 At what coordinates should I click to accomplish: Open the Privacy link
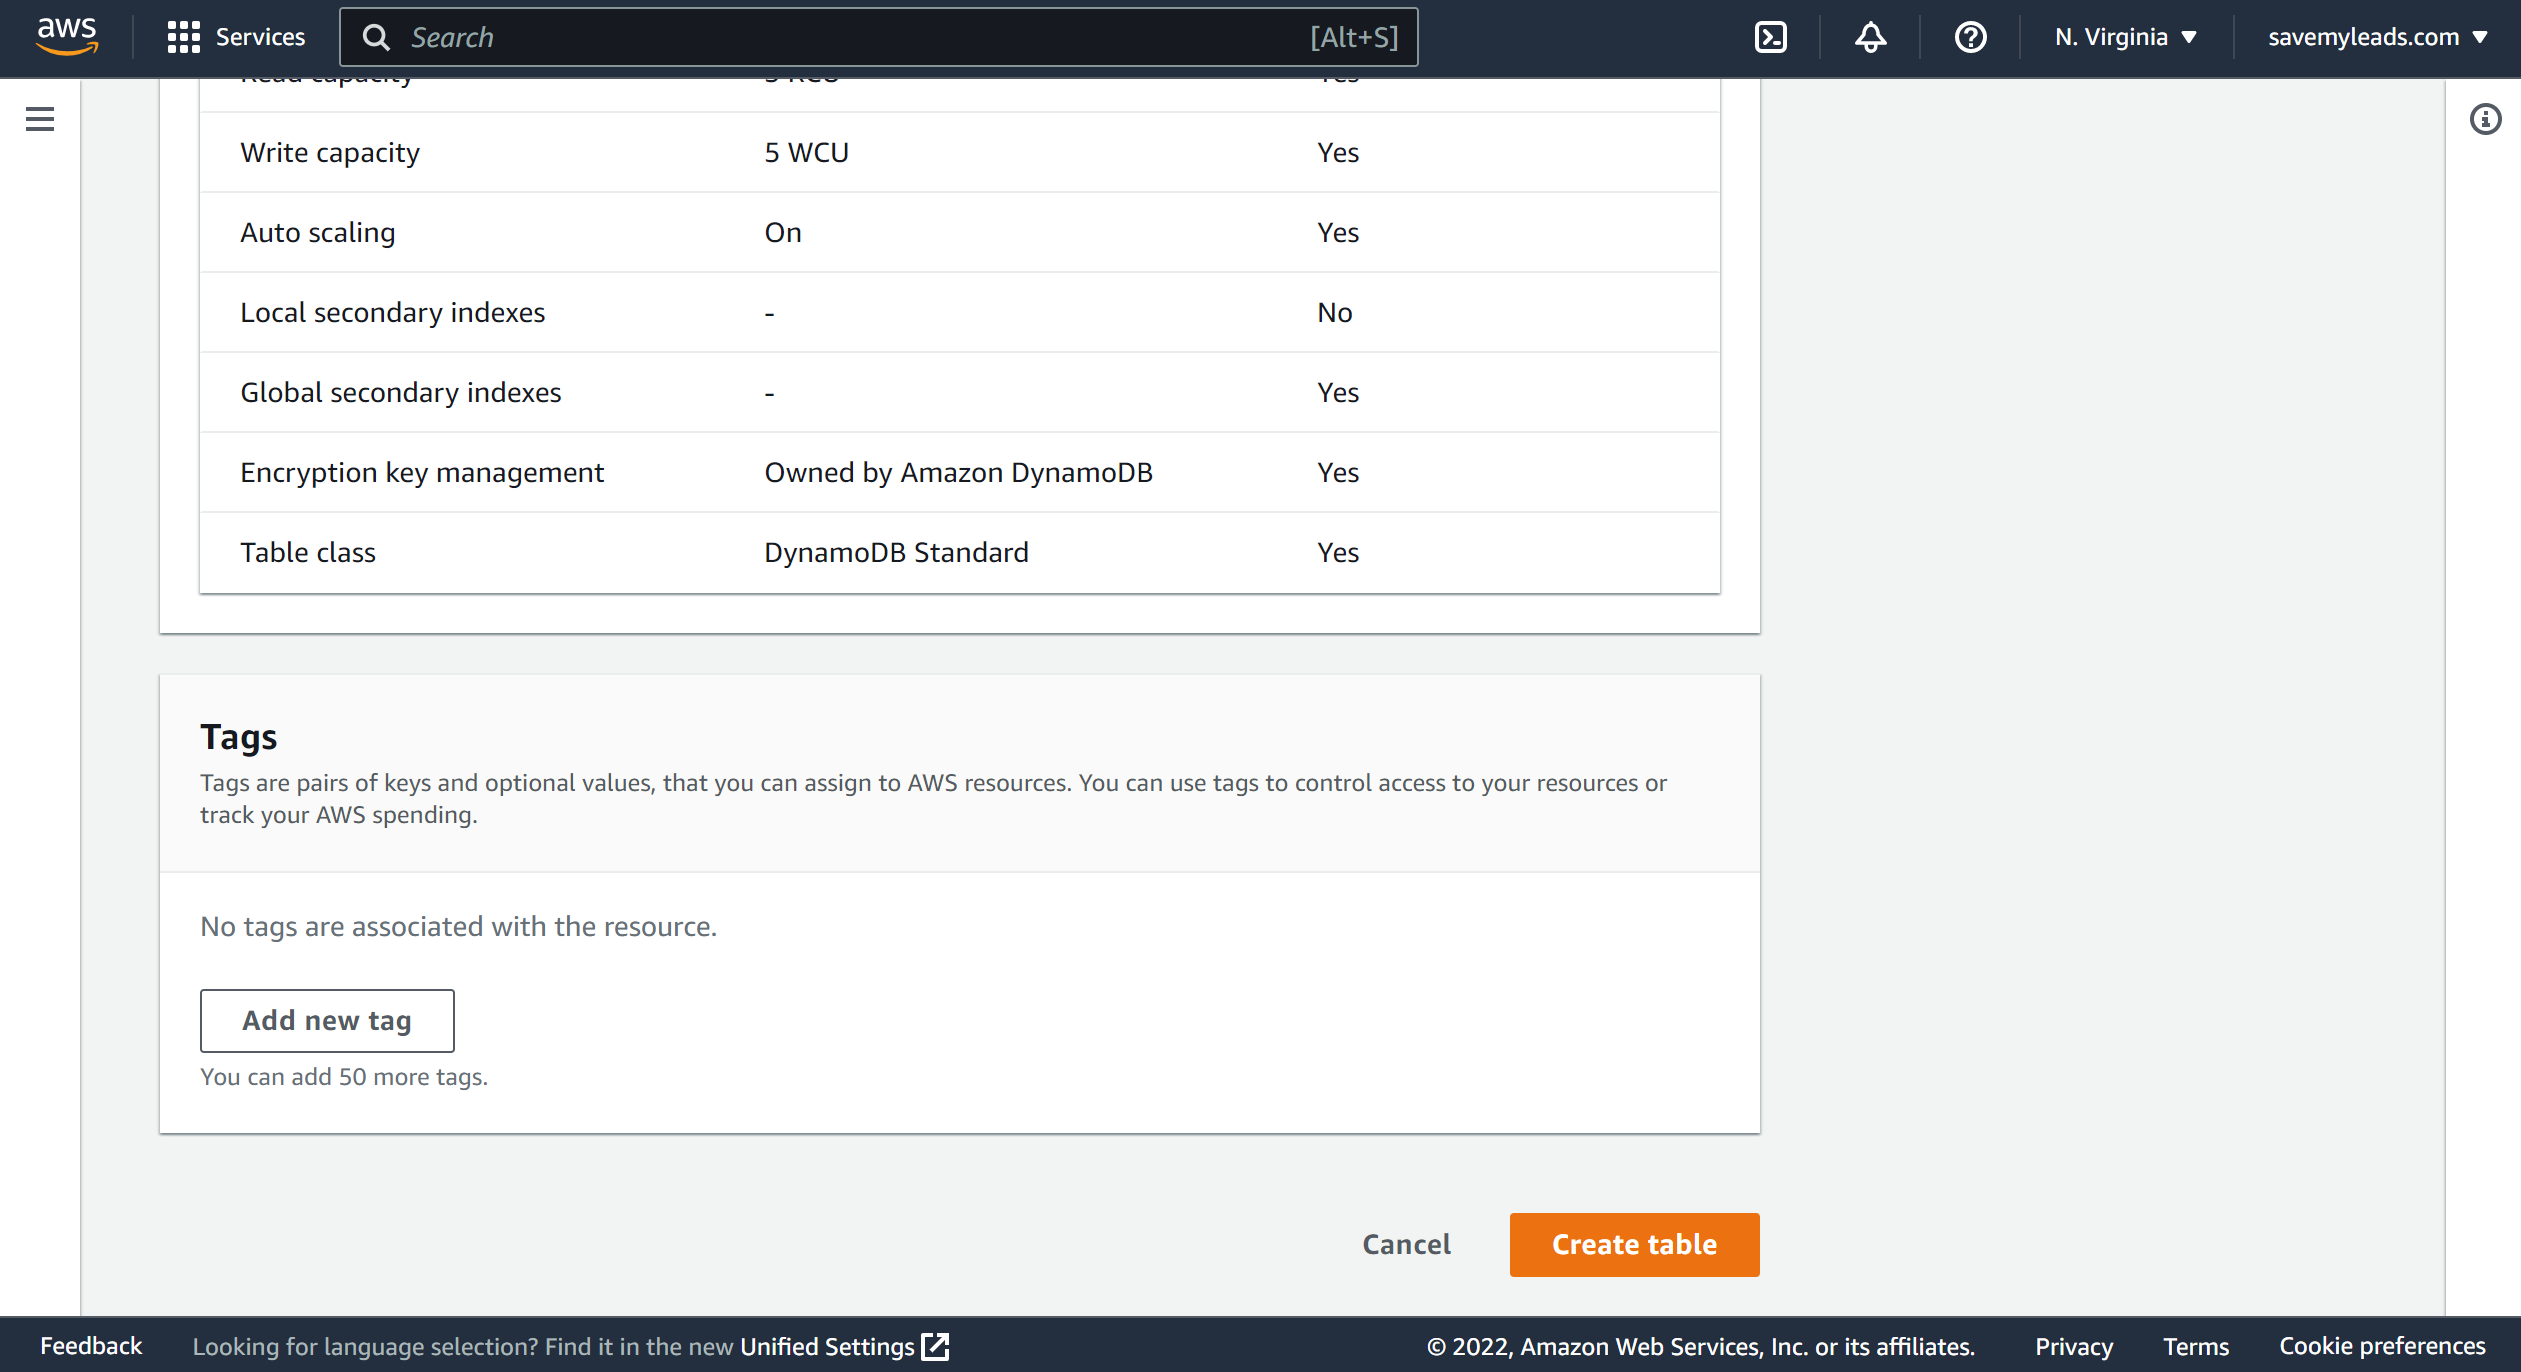click(2074, 1346)
